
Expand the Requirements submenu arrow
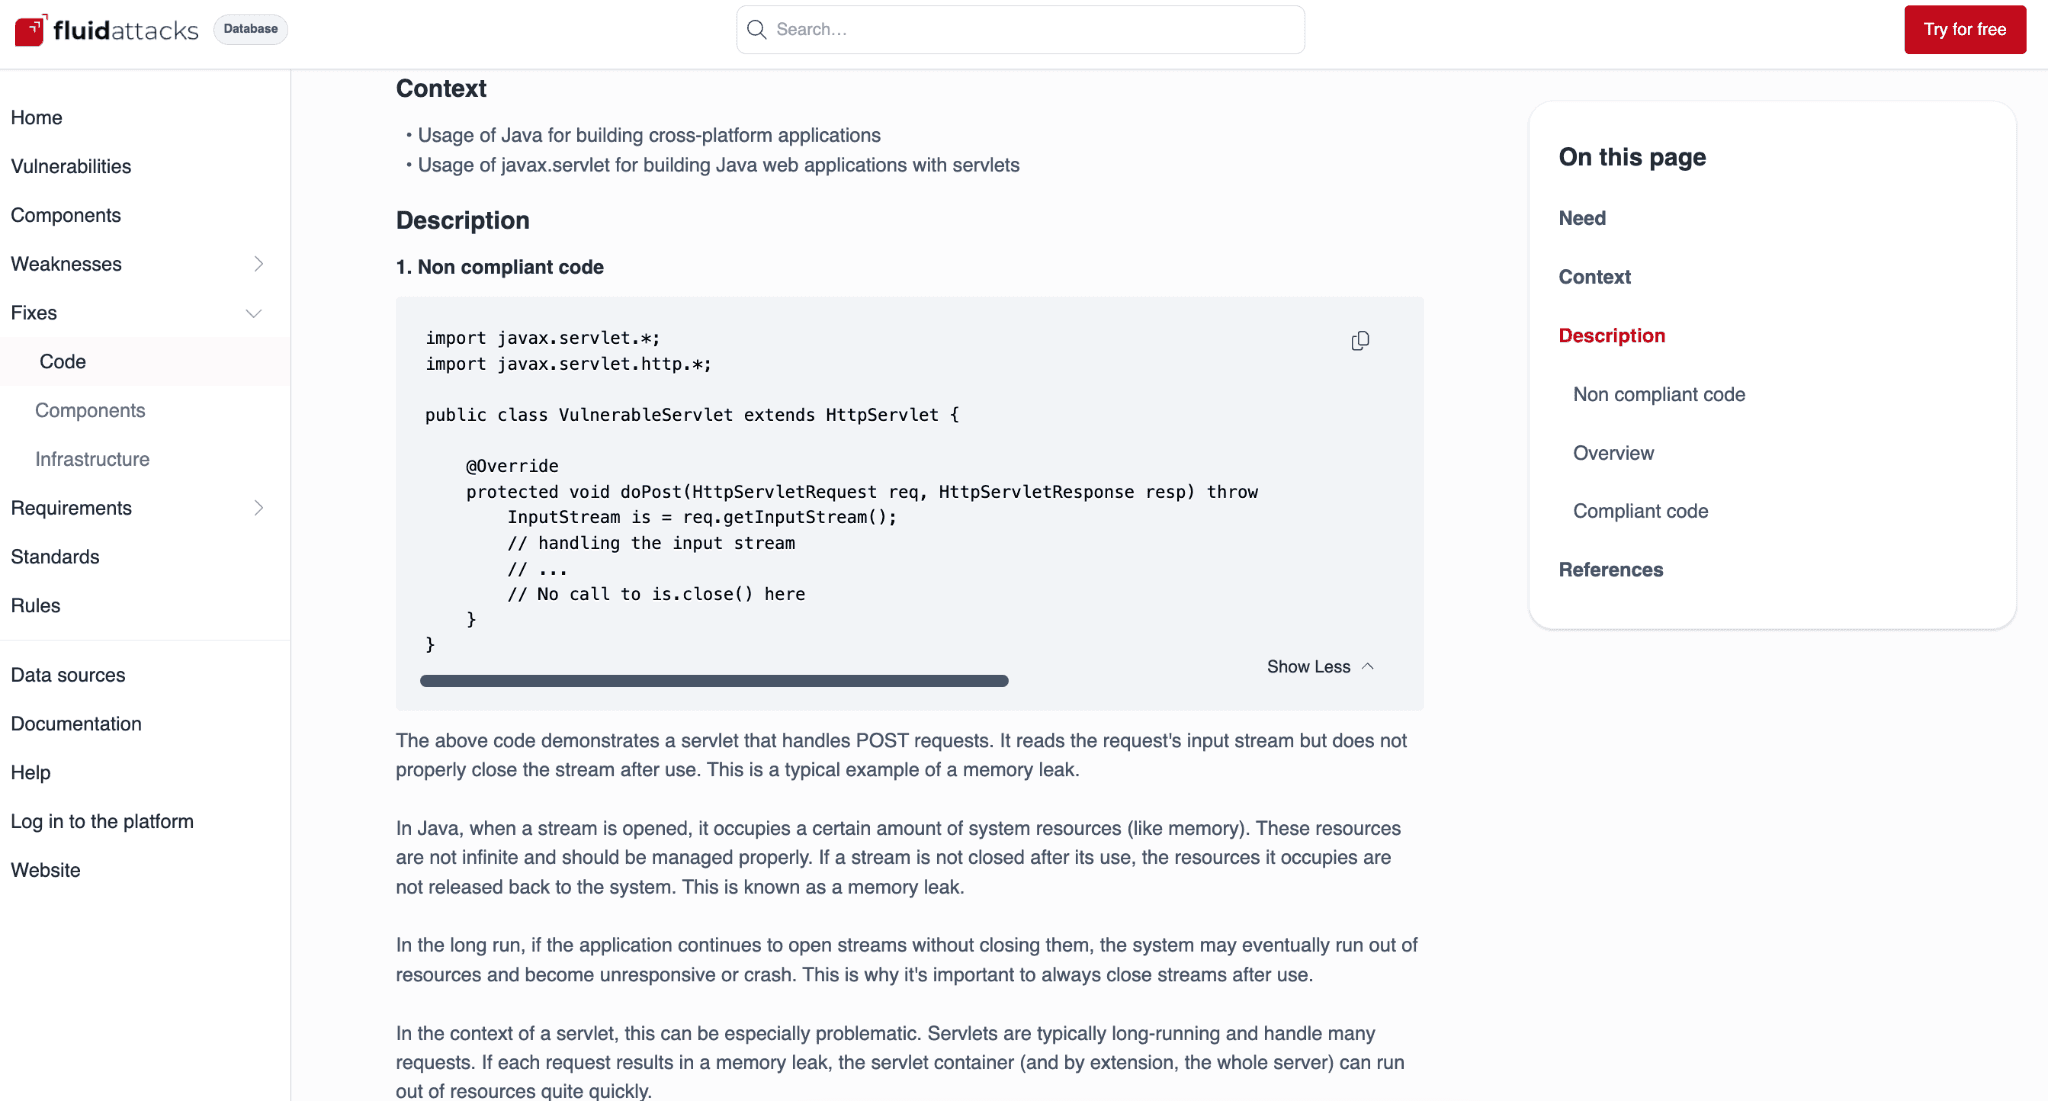258,508
